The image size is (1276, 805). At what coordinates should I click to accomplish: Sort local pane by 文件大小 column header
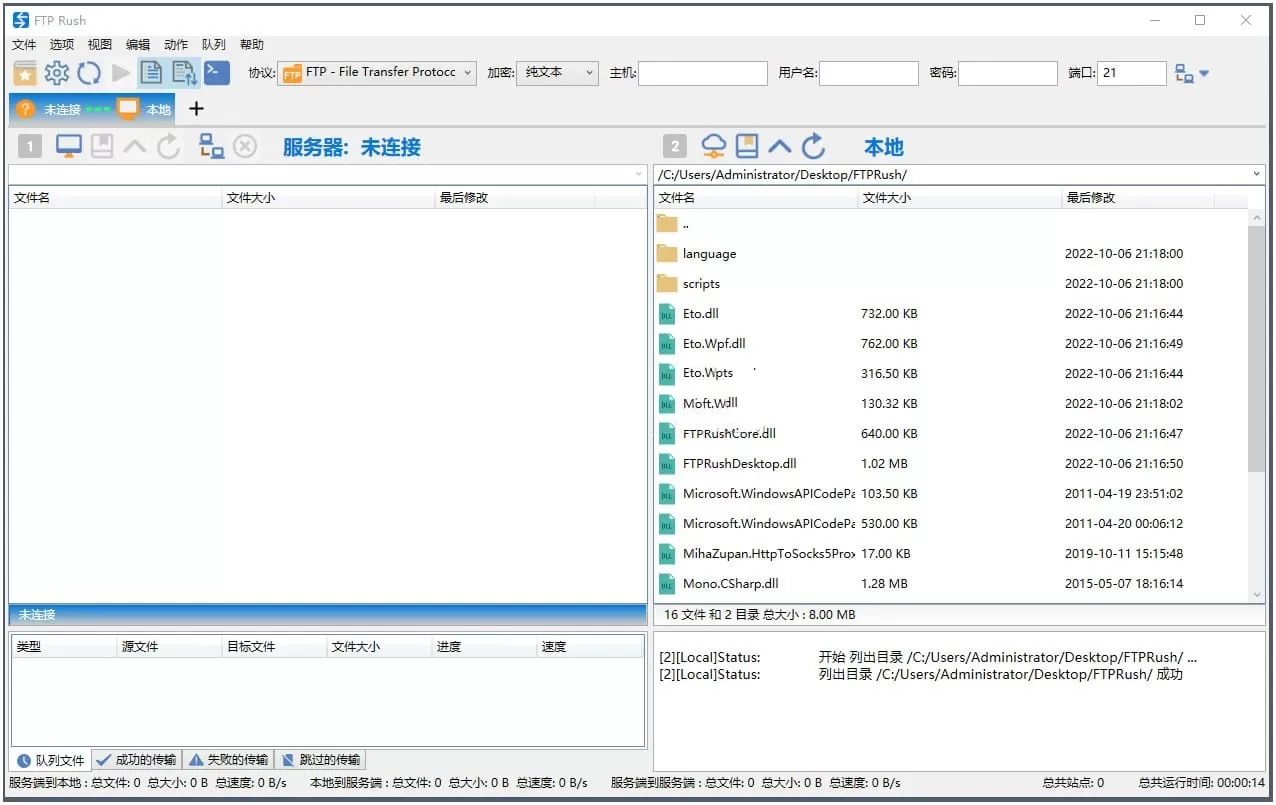click(x=960, y=198)
